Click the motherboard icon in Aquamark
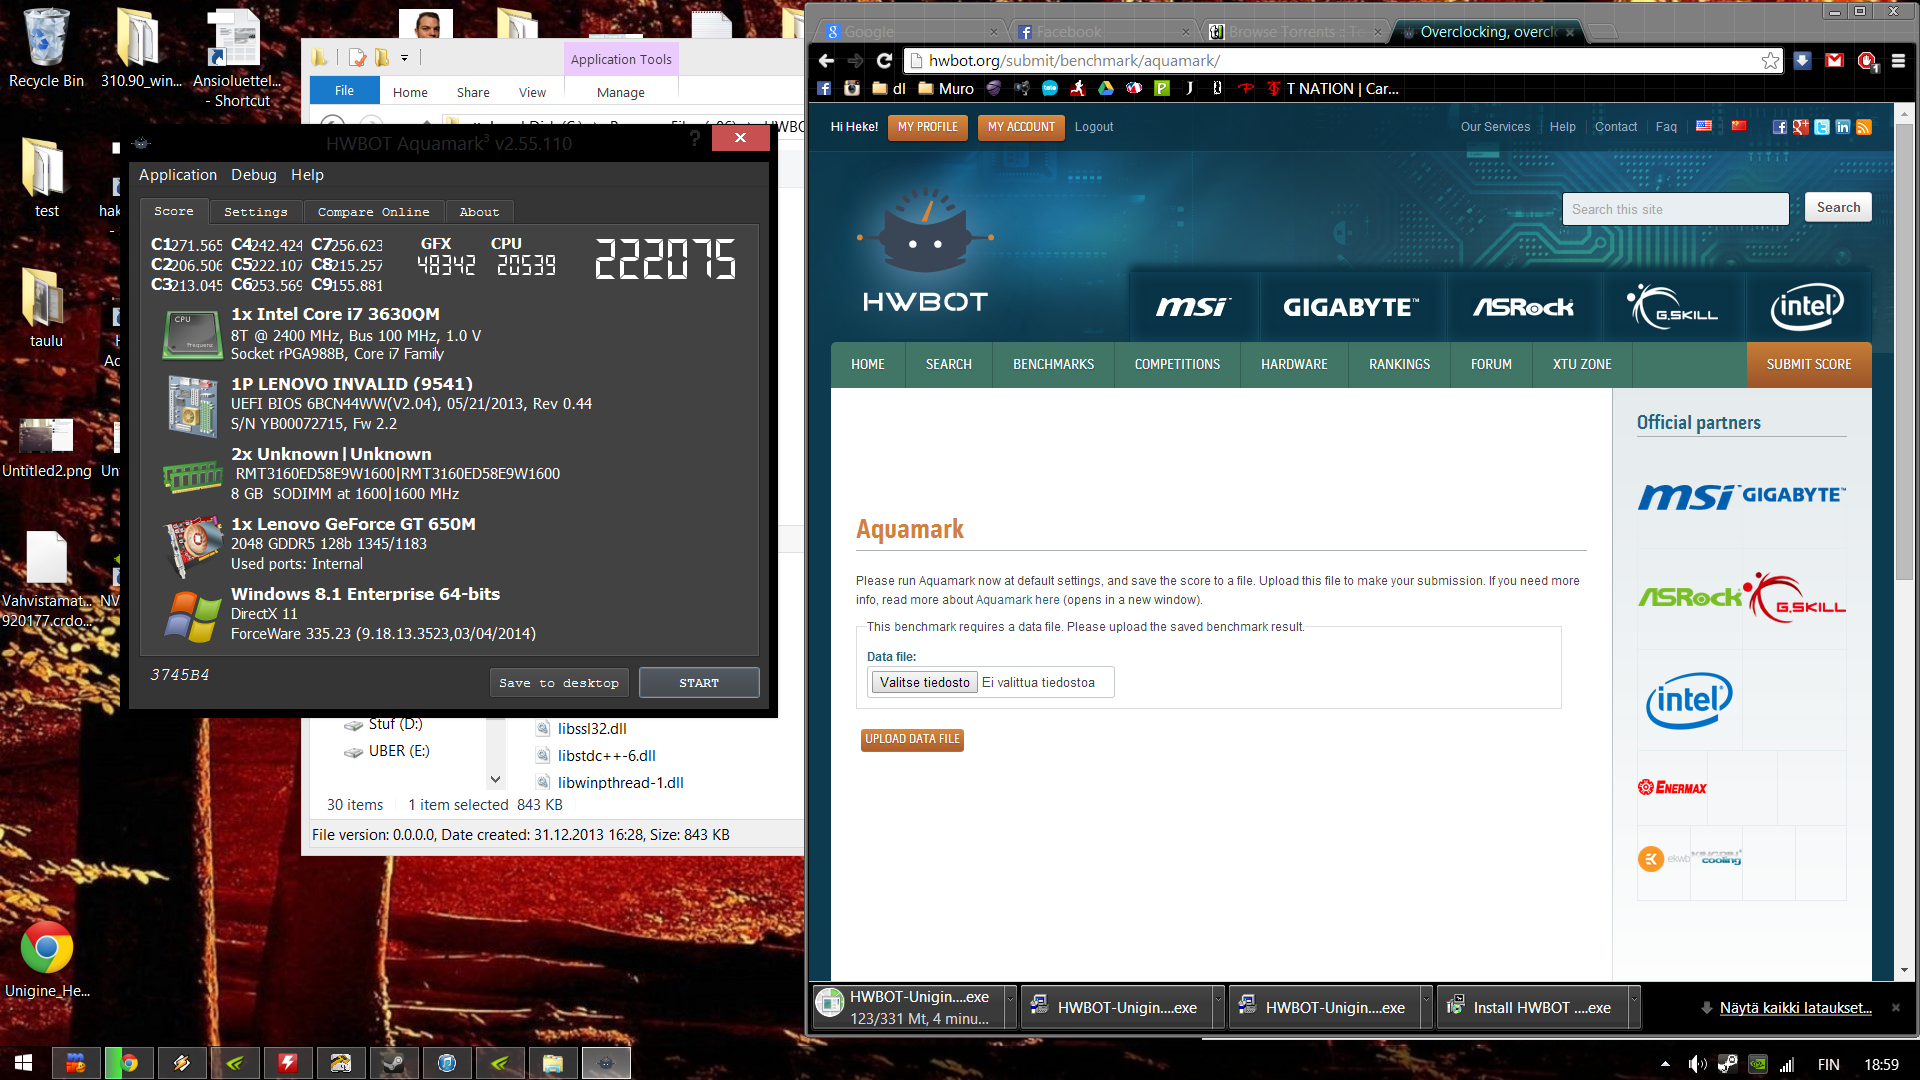This screenshot has height=1080, width=1920. tap(193, 406)
